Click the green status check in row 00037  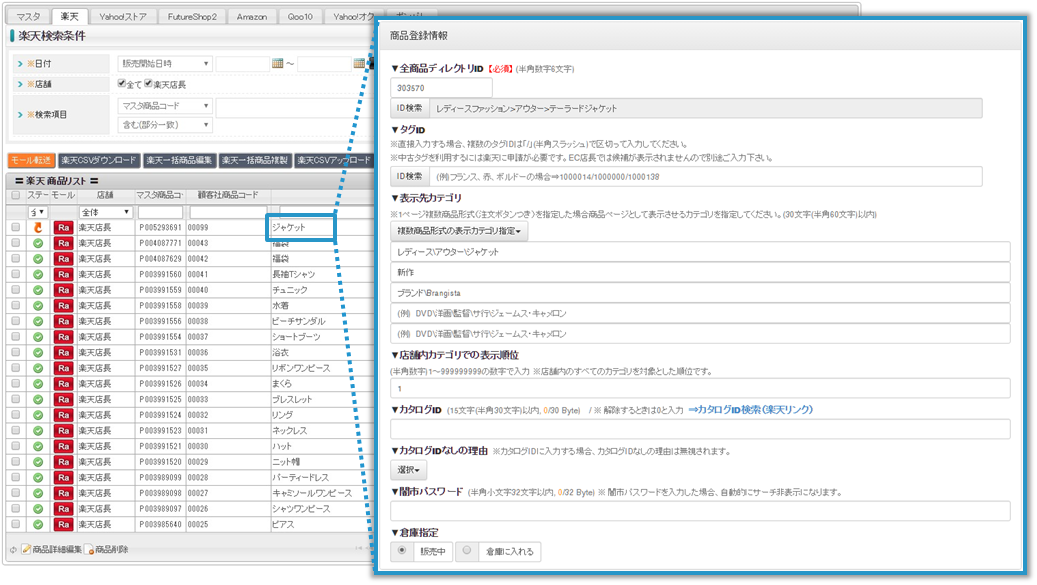[38, 337]
